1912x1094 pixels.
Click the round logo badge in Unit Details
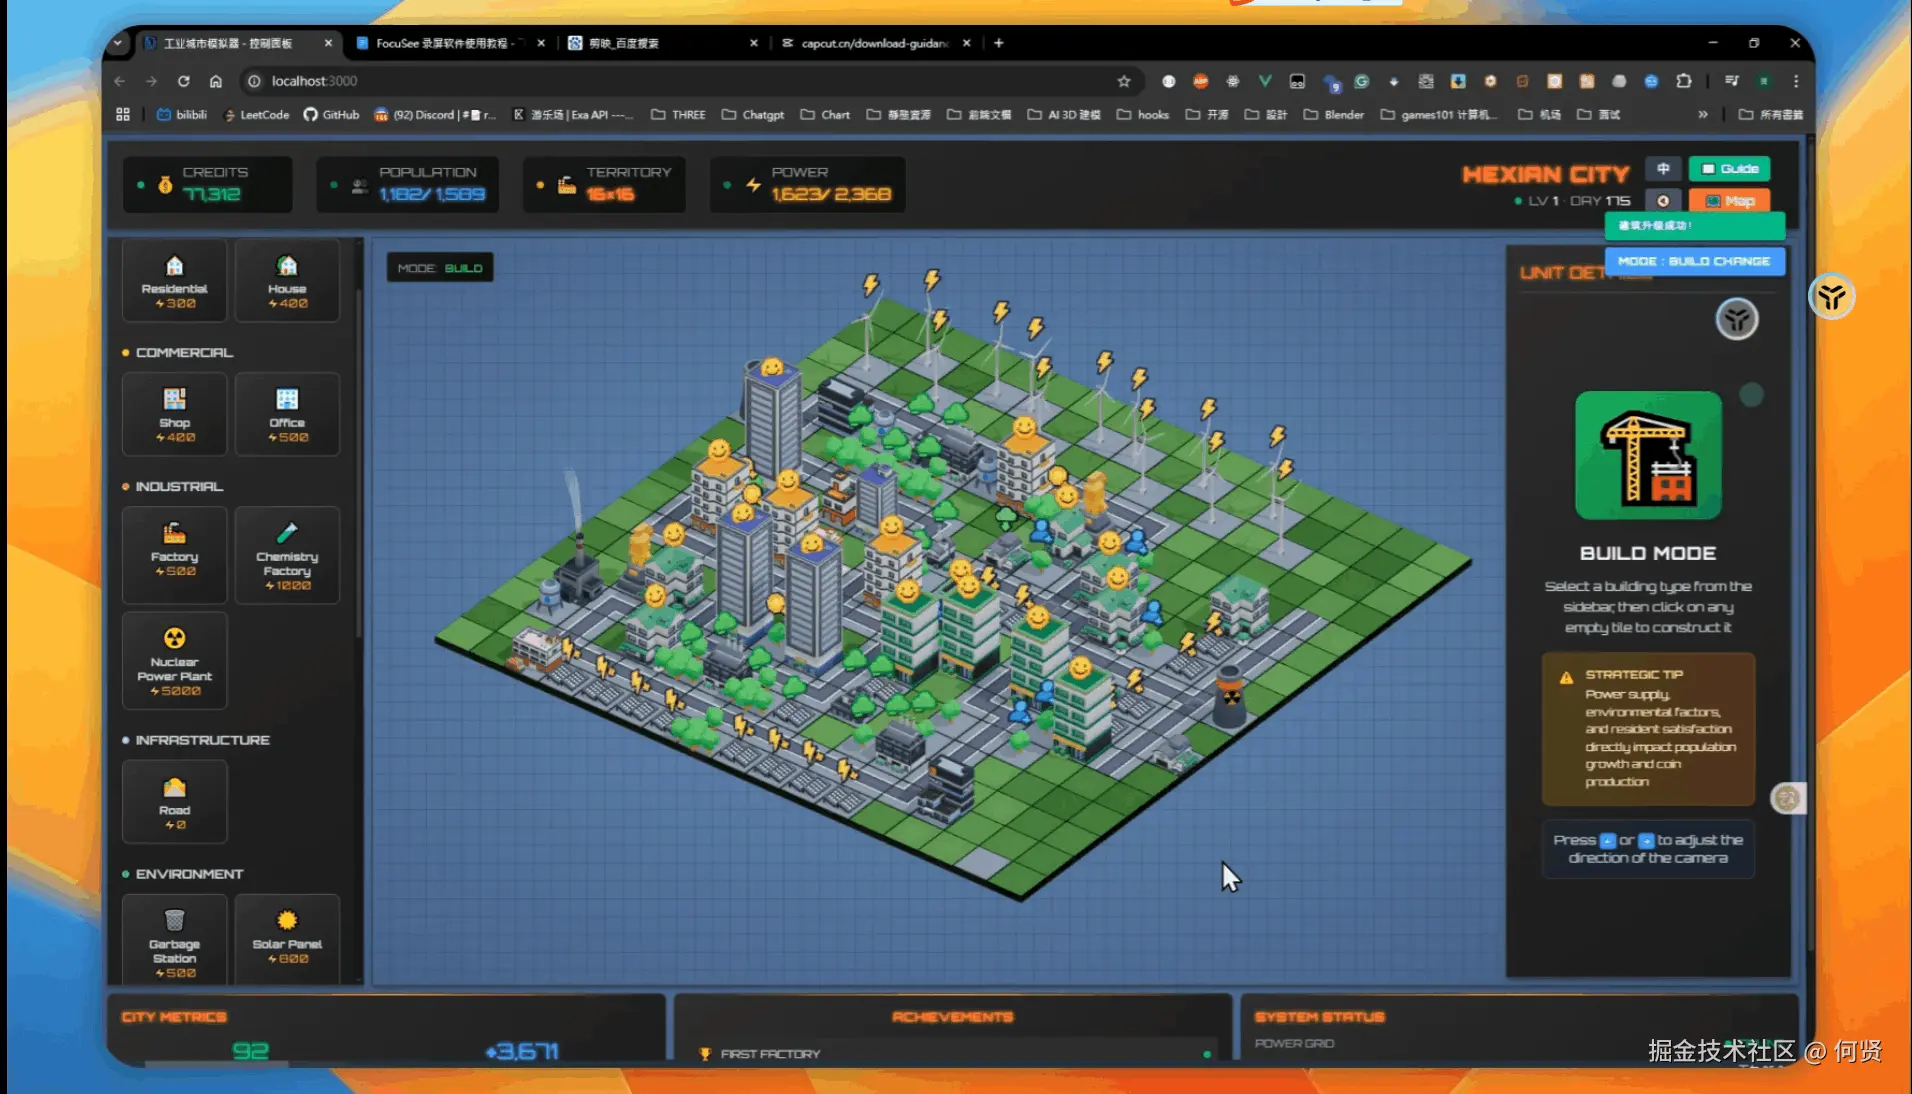1737,320
